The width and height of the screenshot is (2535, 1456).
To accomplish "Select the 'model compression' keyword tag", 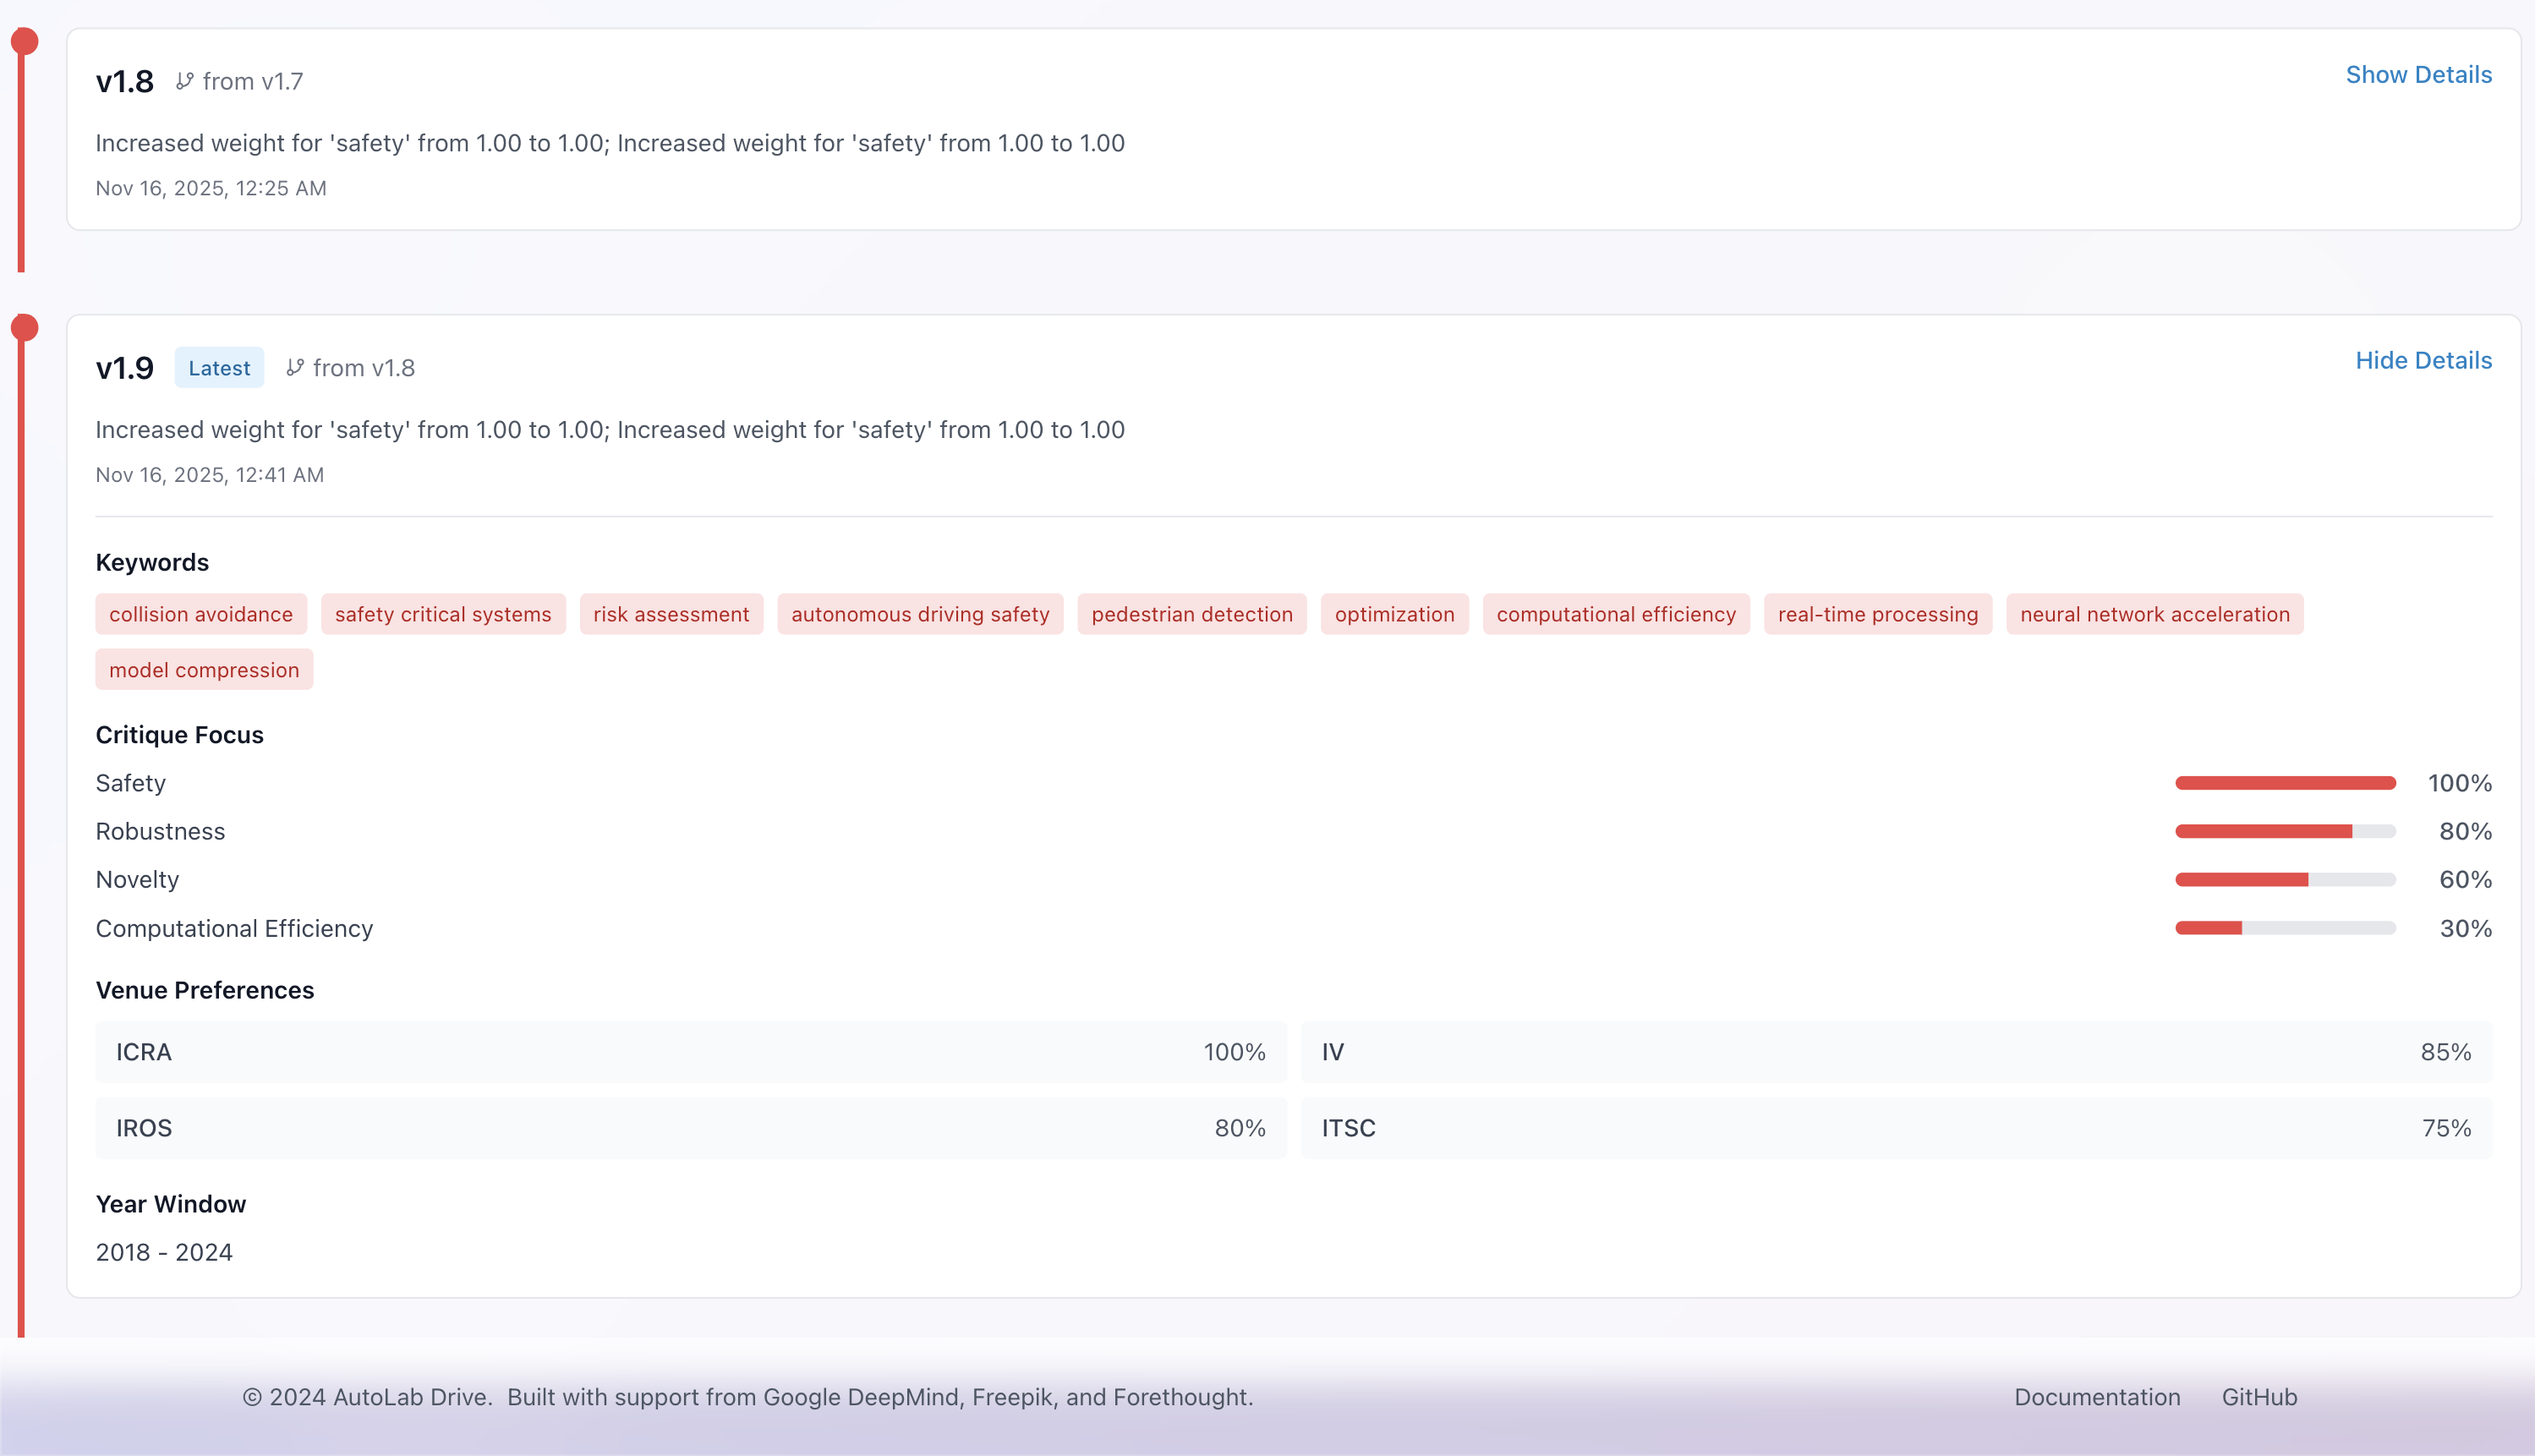I will coord(204,670).
